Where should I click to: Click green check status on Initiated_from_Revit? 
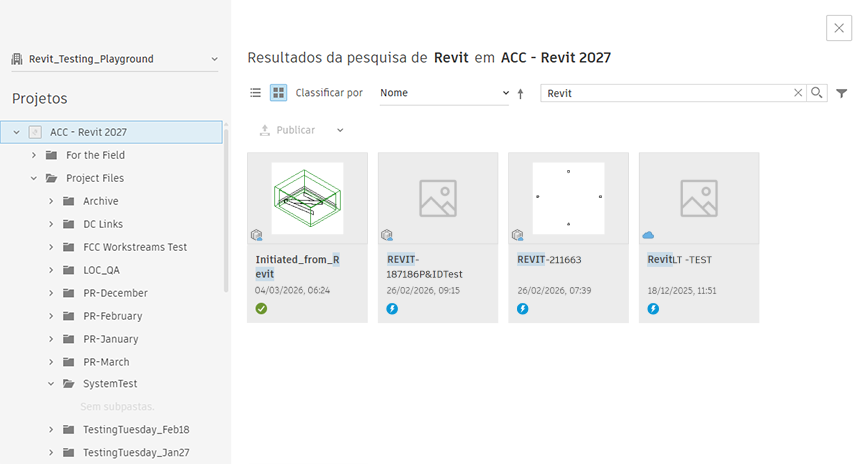coord(262,309)
